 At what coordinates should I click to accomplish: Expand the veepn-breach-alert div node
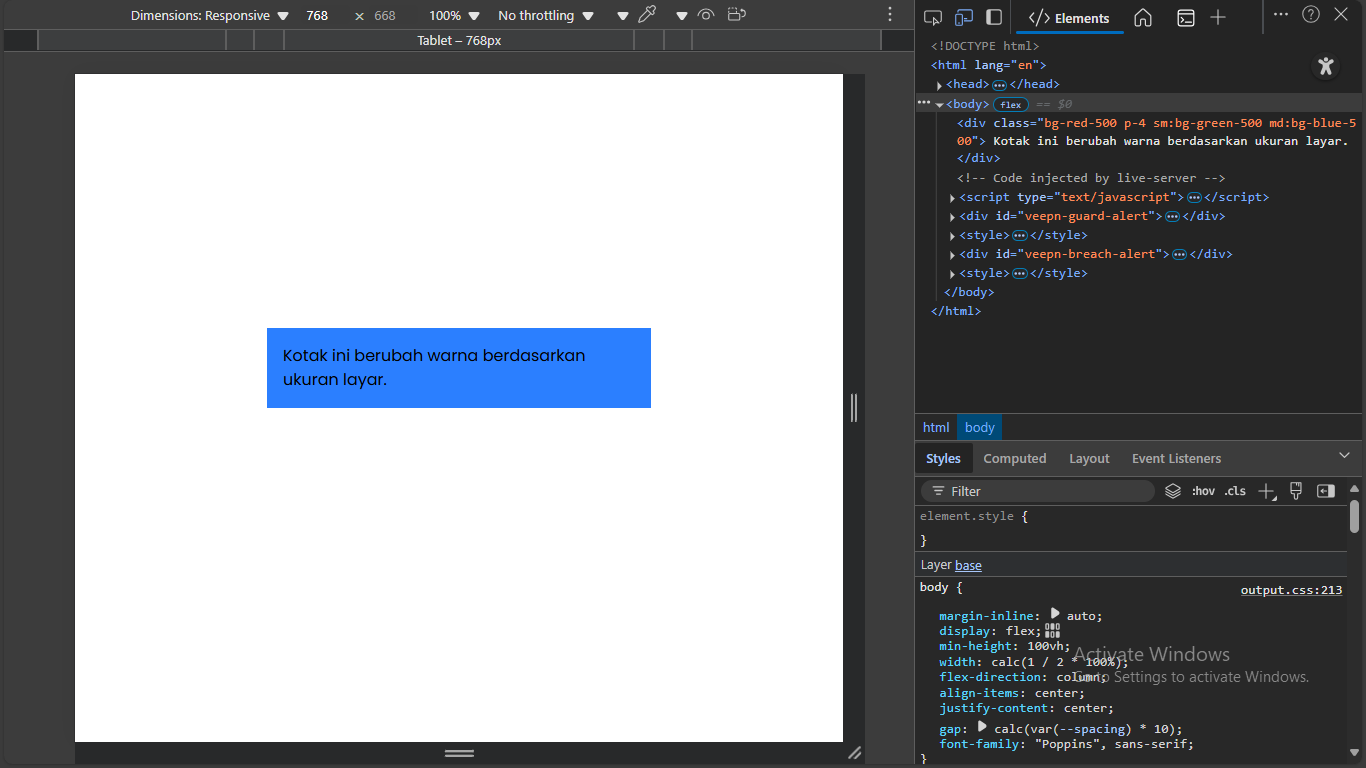pos(952,255)
